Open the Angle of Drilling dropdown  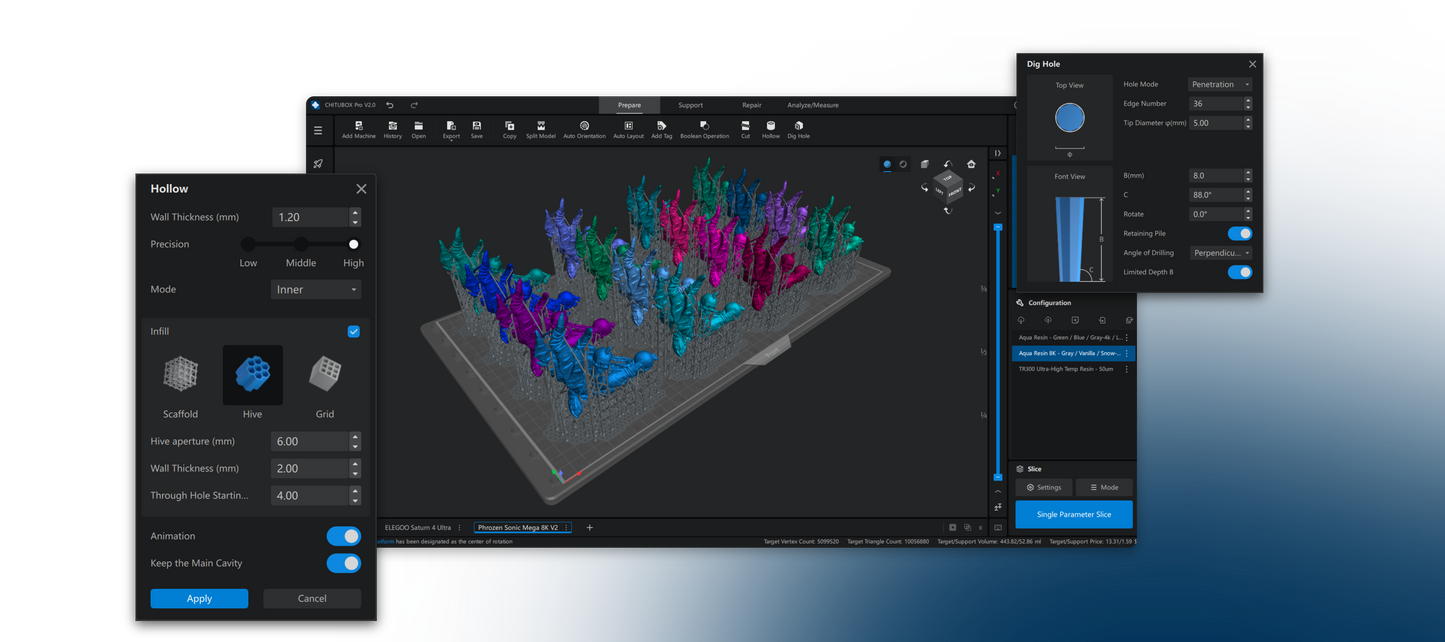point(1220,253)
